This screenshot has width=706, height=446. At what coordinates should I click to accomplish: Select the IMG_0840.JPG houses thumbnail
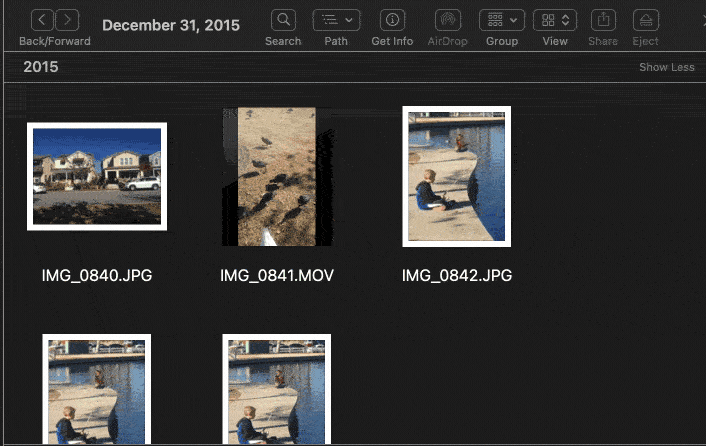97,176
